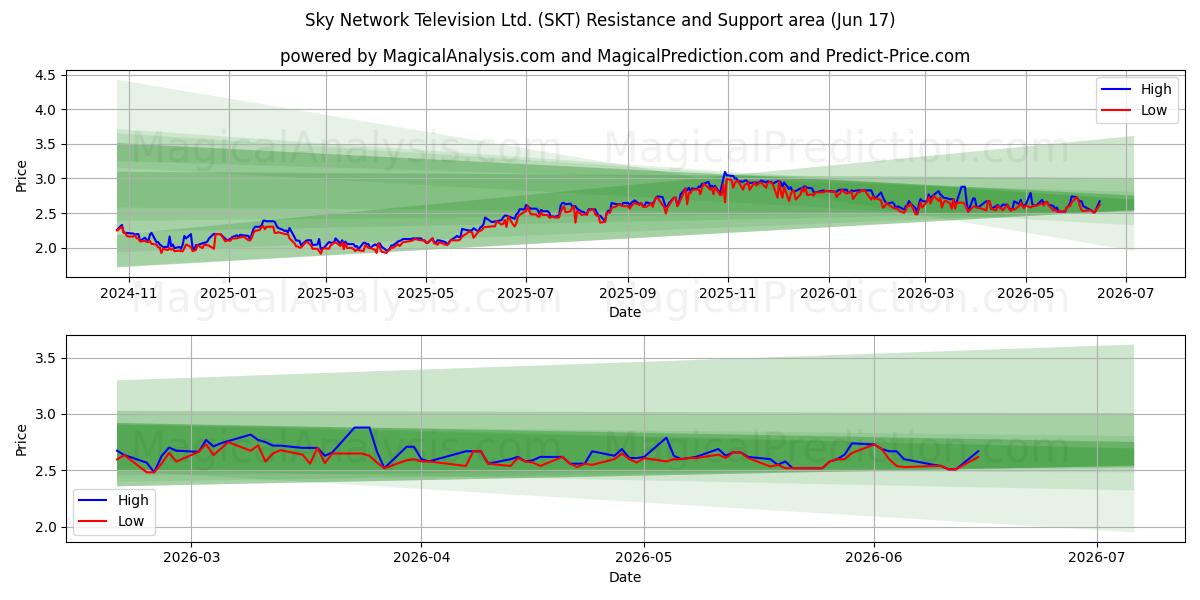The width and height of the screenshot is (1200, 600).
Task: Click the High line peak near 2026-03 end on bottom chart
Action: point(362,428)
